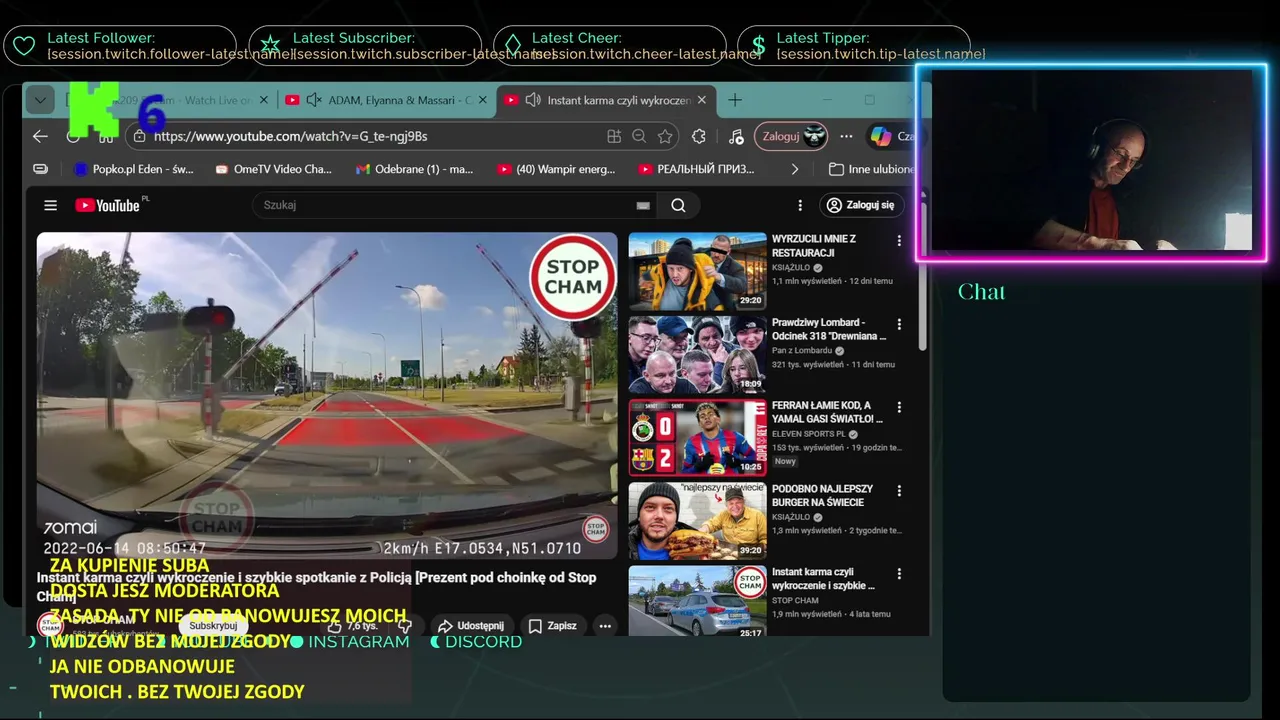Click the YouTube video player
This screenshot has width=1280, height=720.
[x=327, y=396]
